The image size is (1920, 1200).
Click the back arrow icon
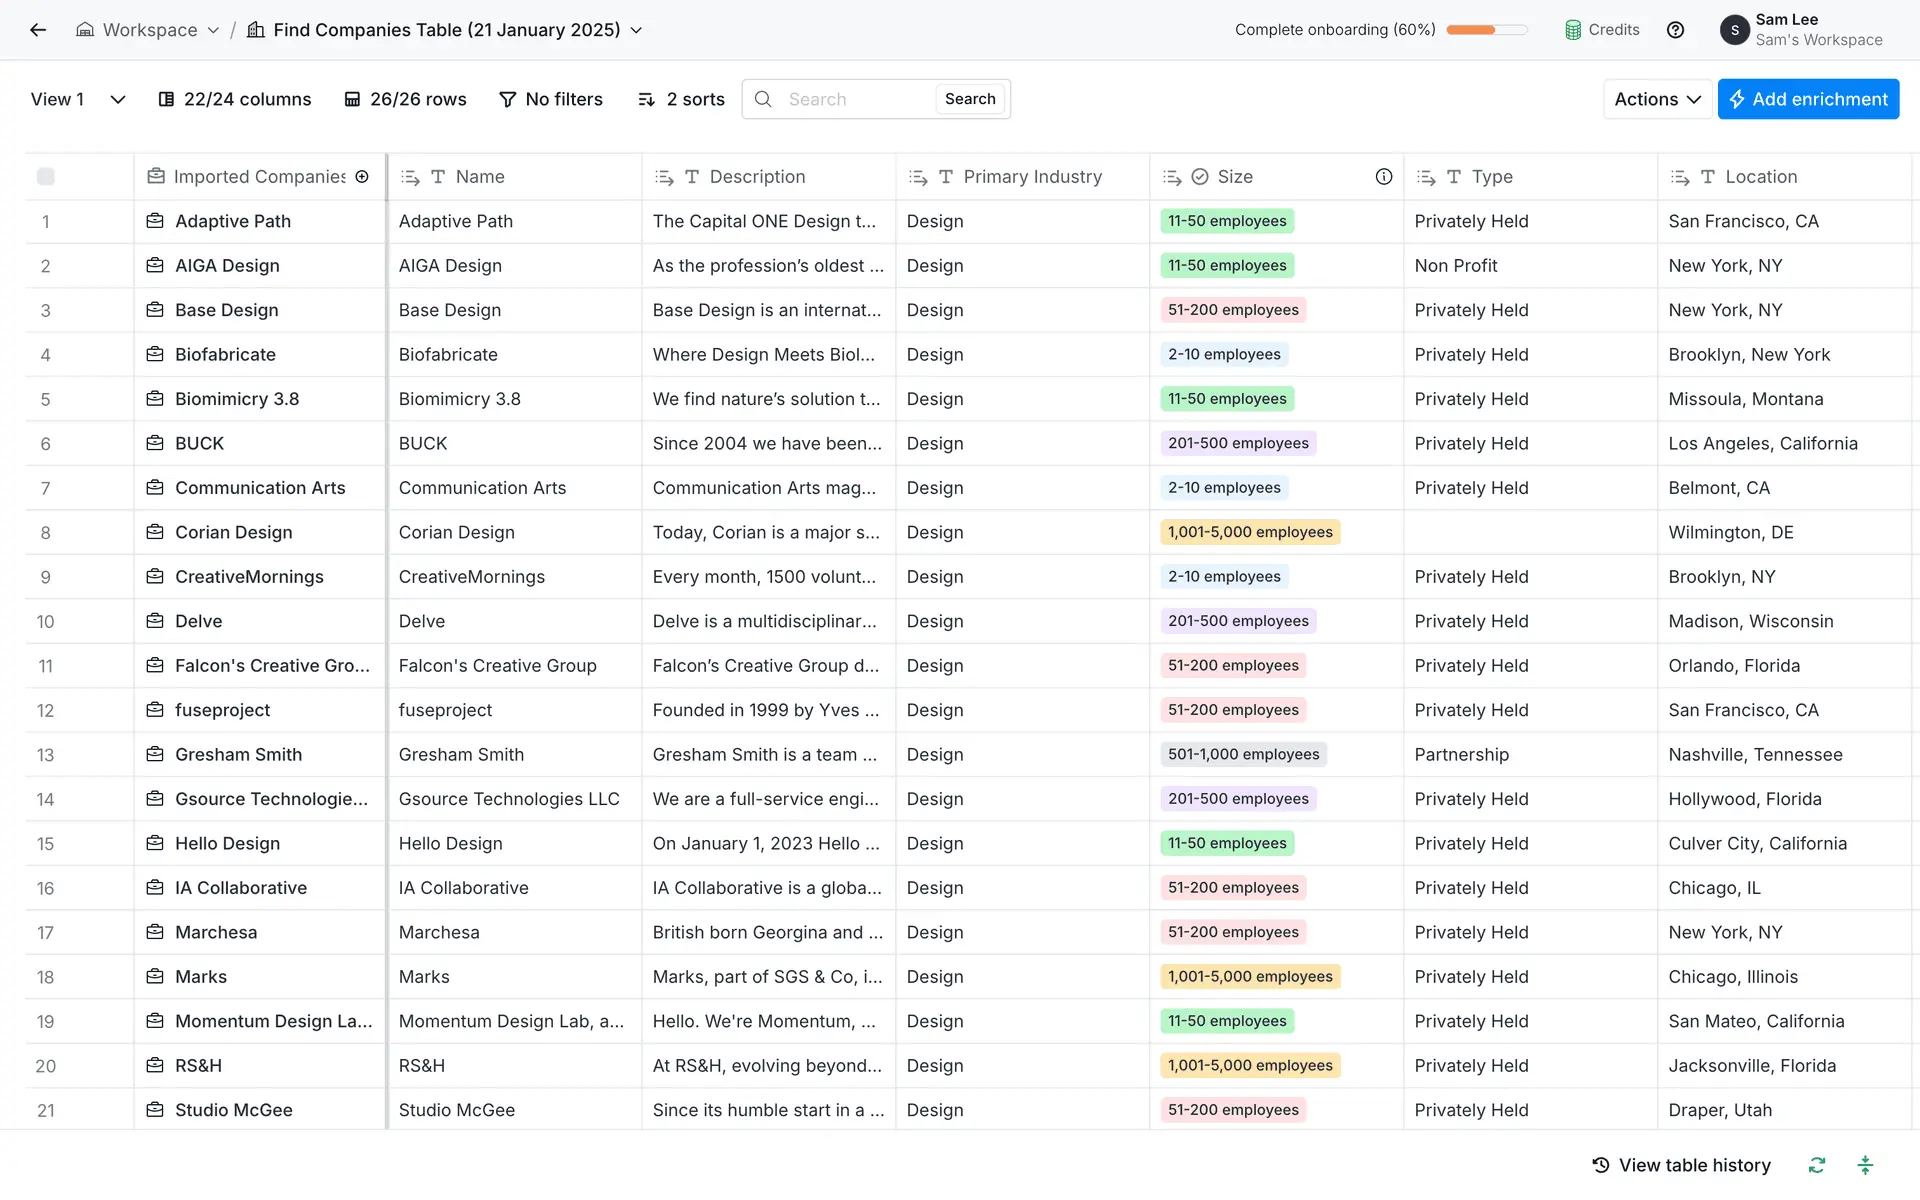click(38, 30)
